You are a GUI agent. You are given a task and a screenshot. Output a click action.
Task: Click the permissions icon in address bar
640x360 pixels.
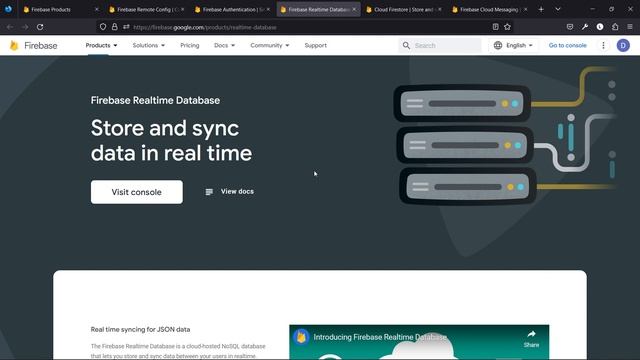point(126,27)
